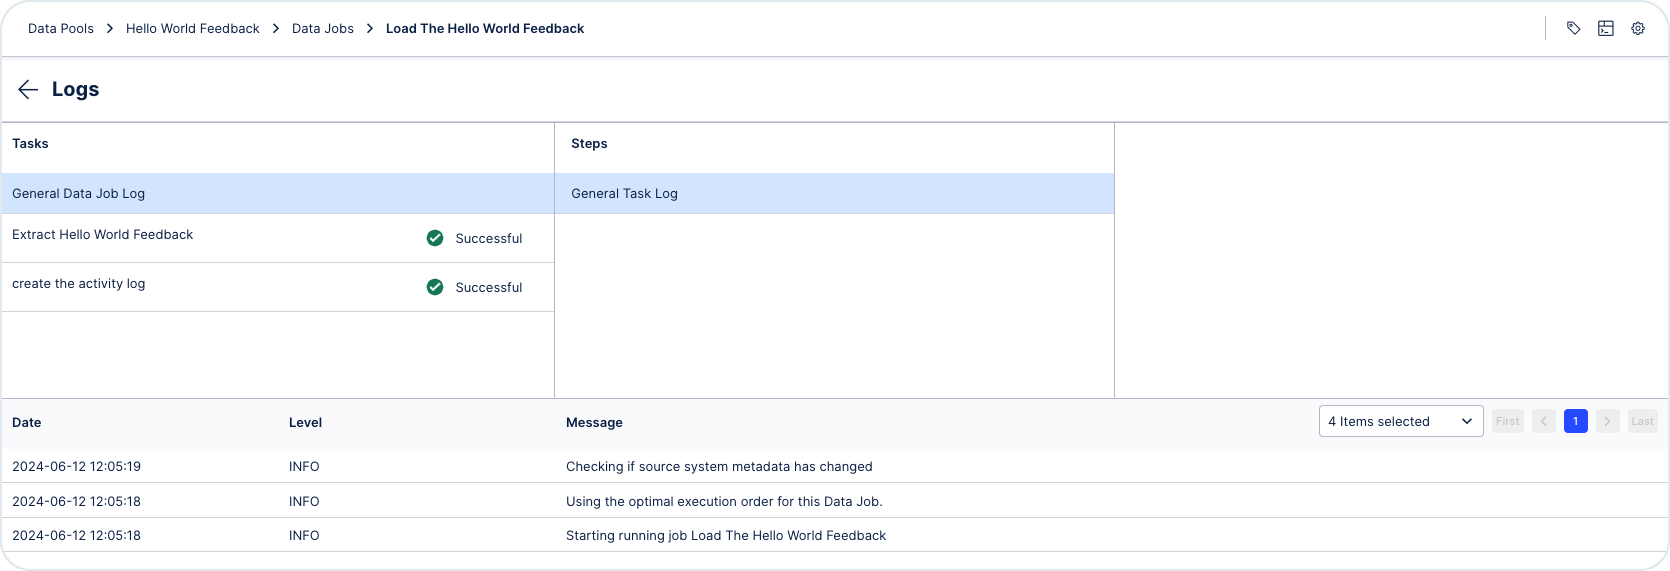The height and width of the screenshot is (571, 1670).
Task: Go to previous page arrow in pagination
Action: pyautogui.click(x=1544, y=421)
